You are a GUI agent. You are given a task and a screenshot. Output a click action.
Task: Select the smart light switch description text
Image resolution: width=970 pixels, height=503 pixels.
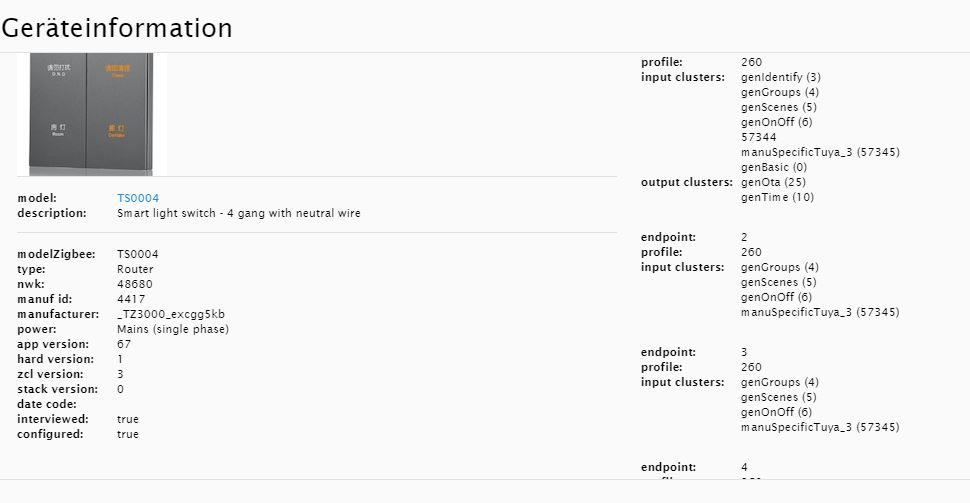(239, 213)
